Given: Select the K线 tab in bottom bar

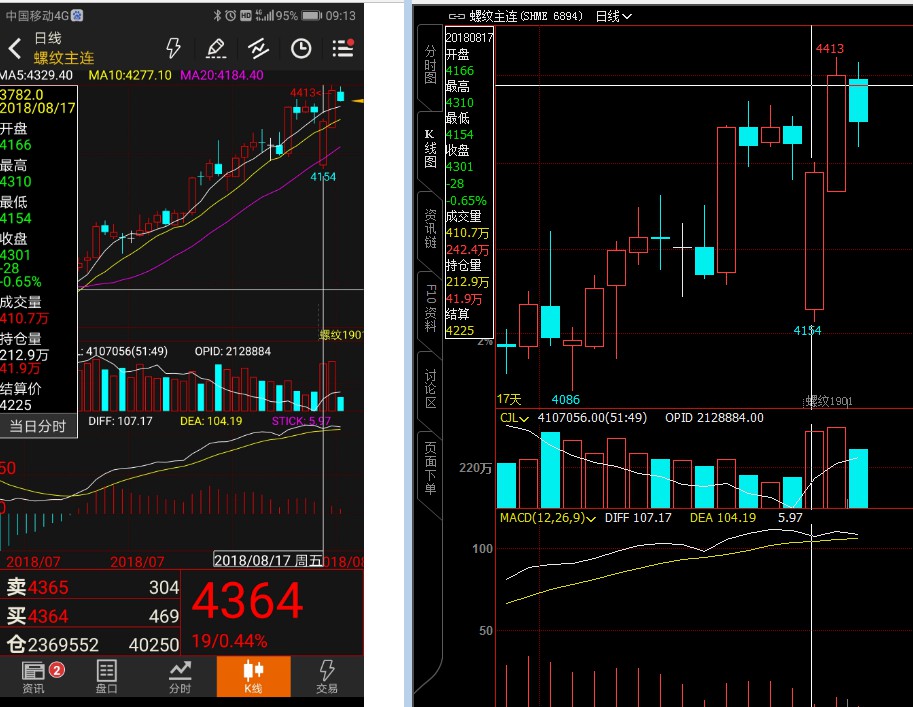Looking at the screenshot, I should pos(253,676).
